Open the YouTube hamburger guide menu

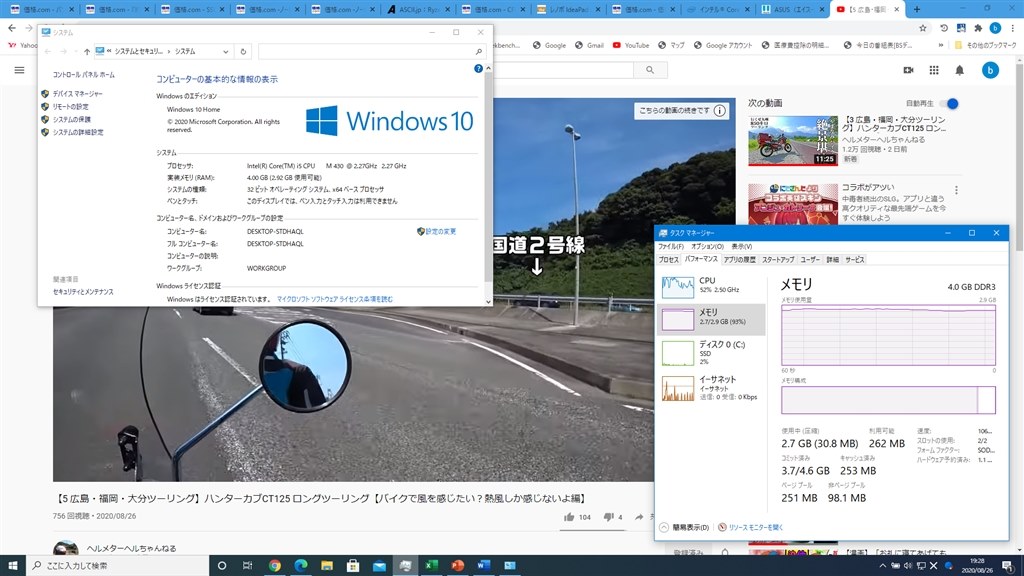pos(20,70)
